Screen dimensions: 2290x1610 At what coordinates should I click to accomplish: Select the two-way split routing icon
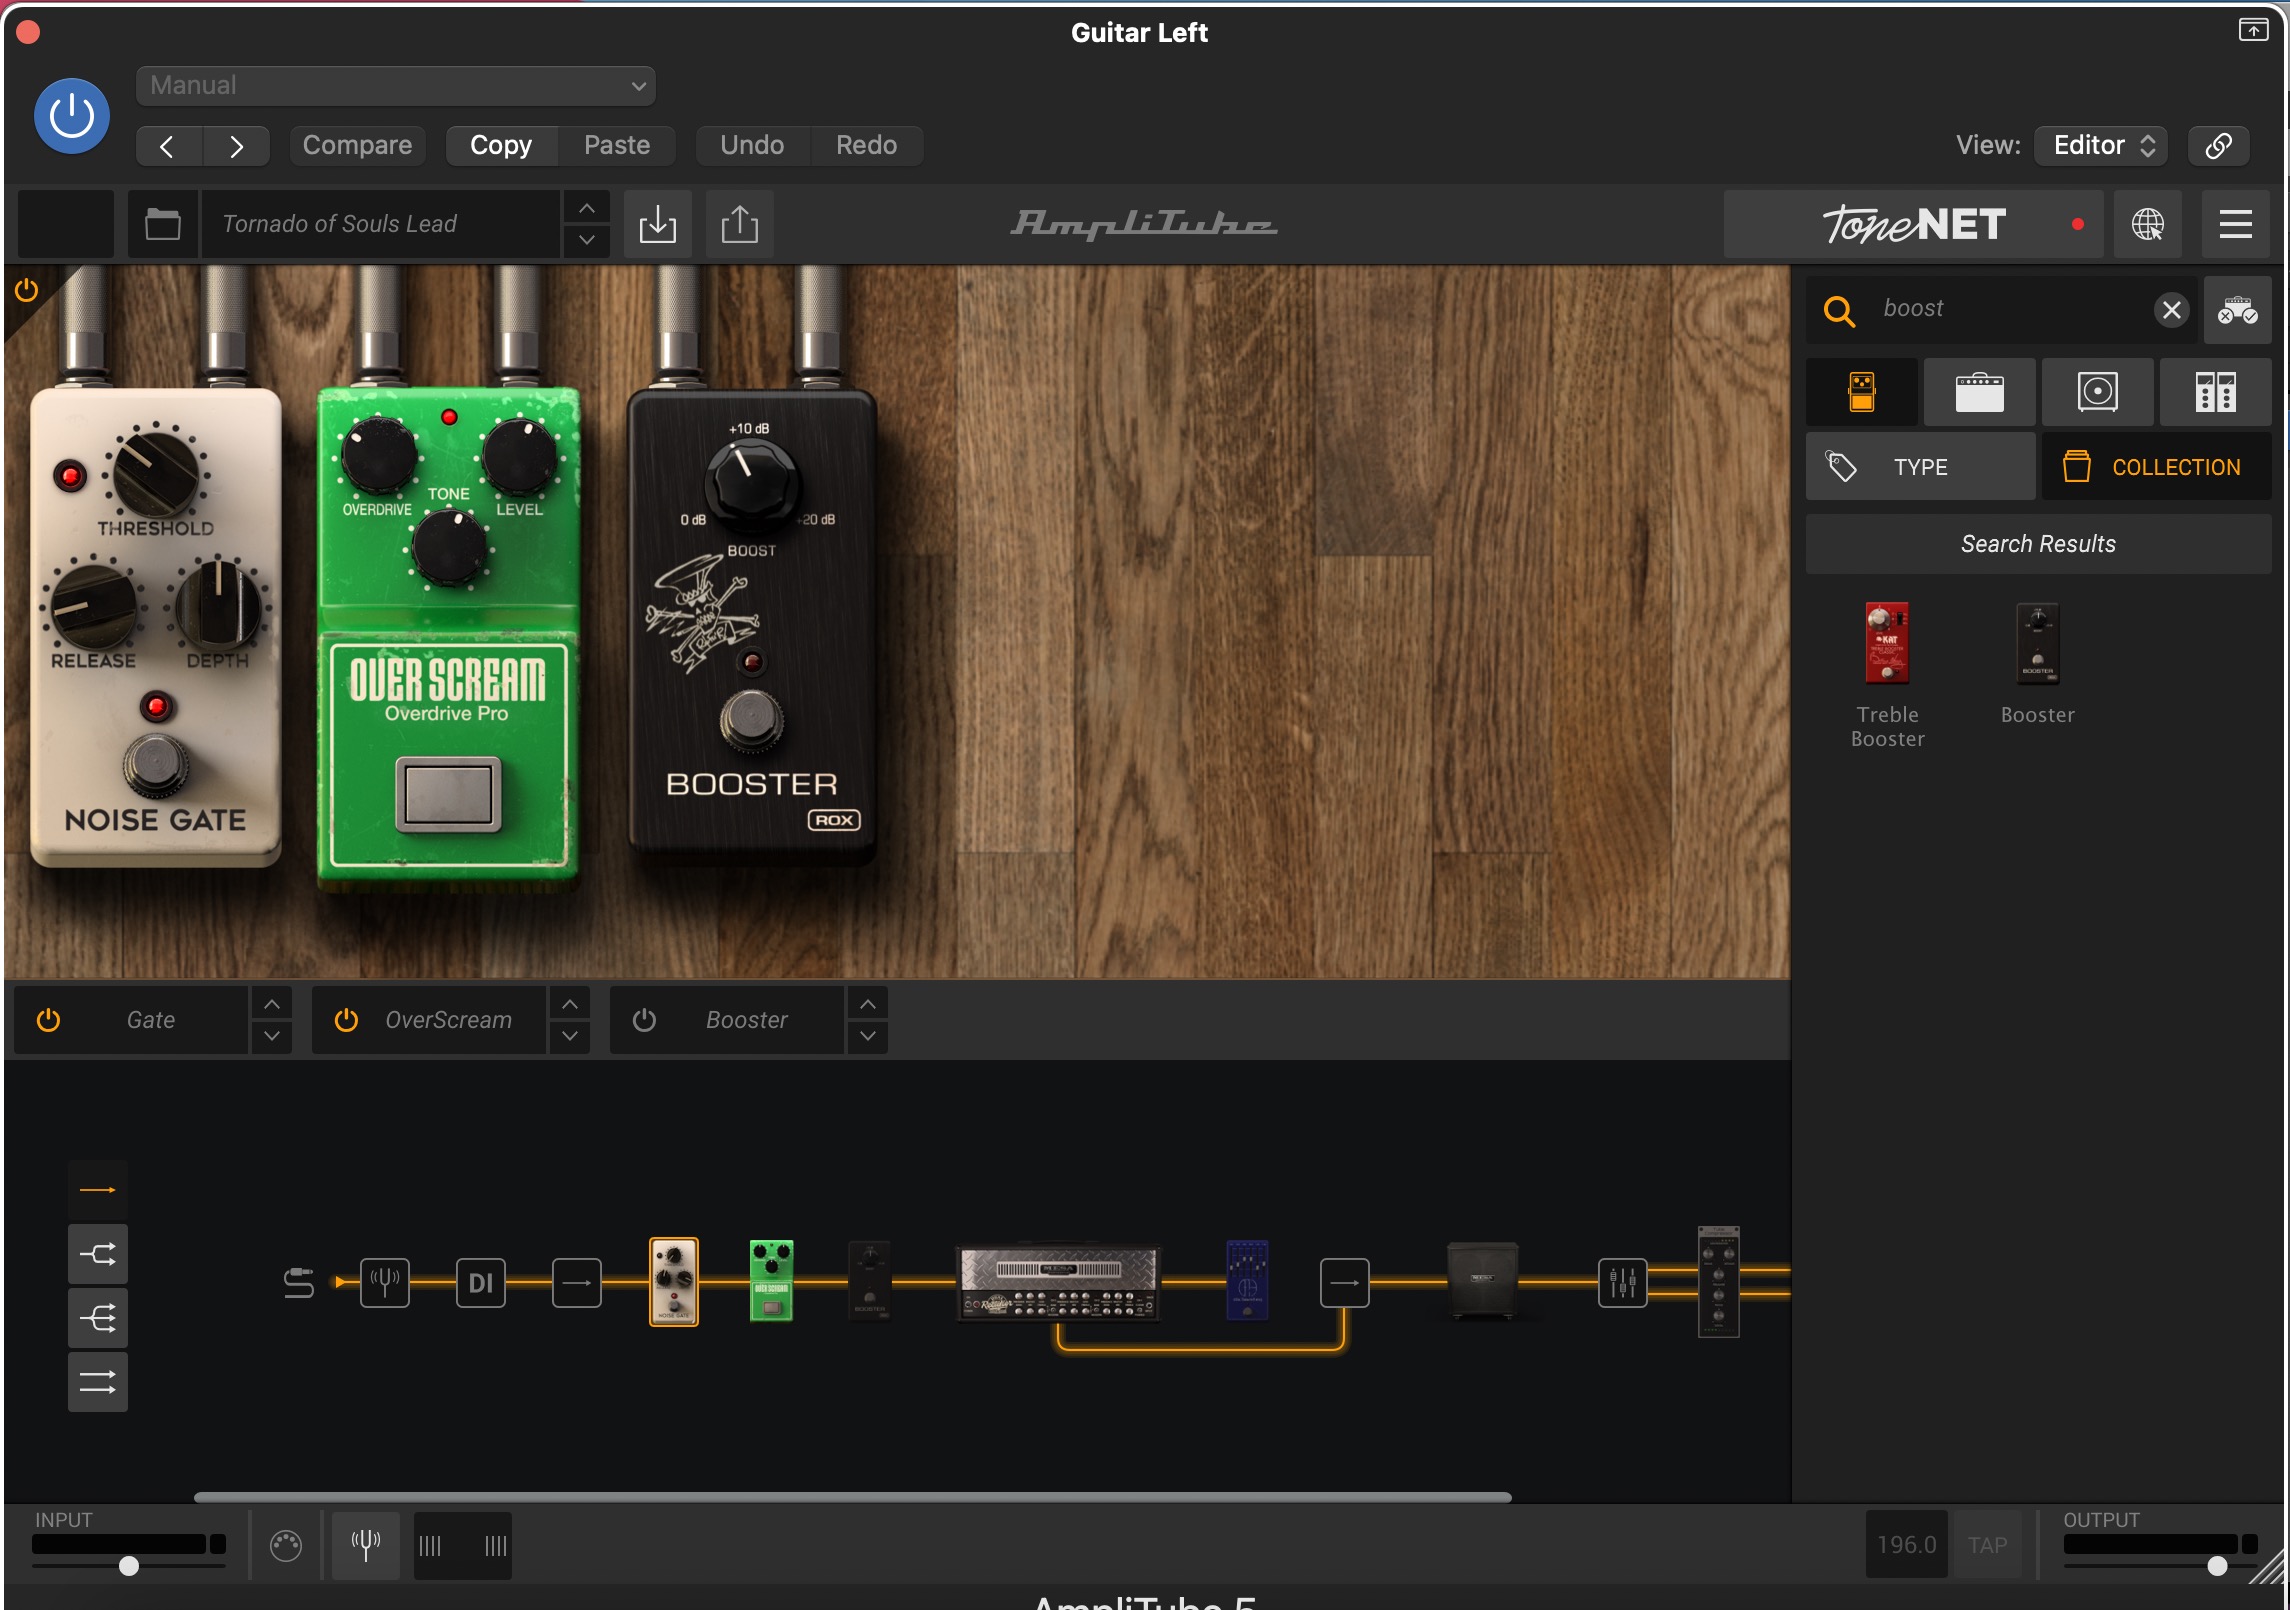(x=98, y=1254)
